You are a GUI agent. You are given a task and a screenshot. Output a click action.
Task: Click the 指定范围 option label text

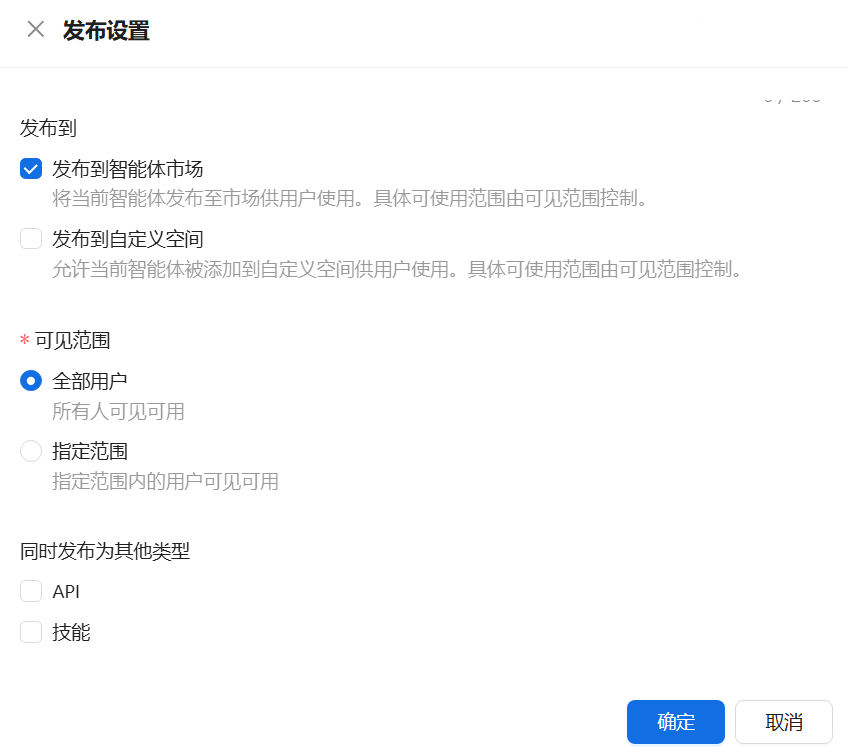click(x=90, y=451)
